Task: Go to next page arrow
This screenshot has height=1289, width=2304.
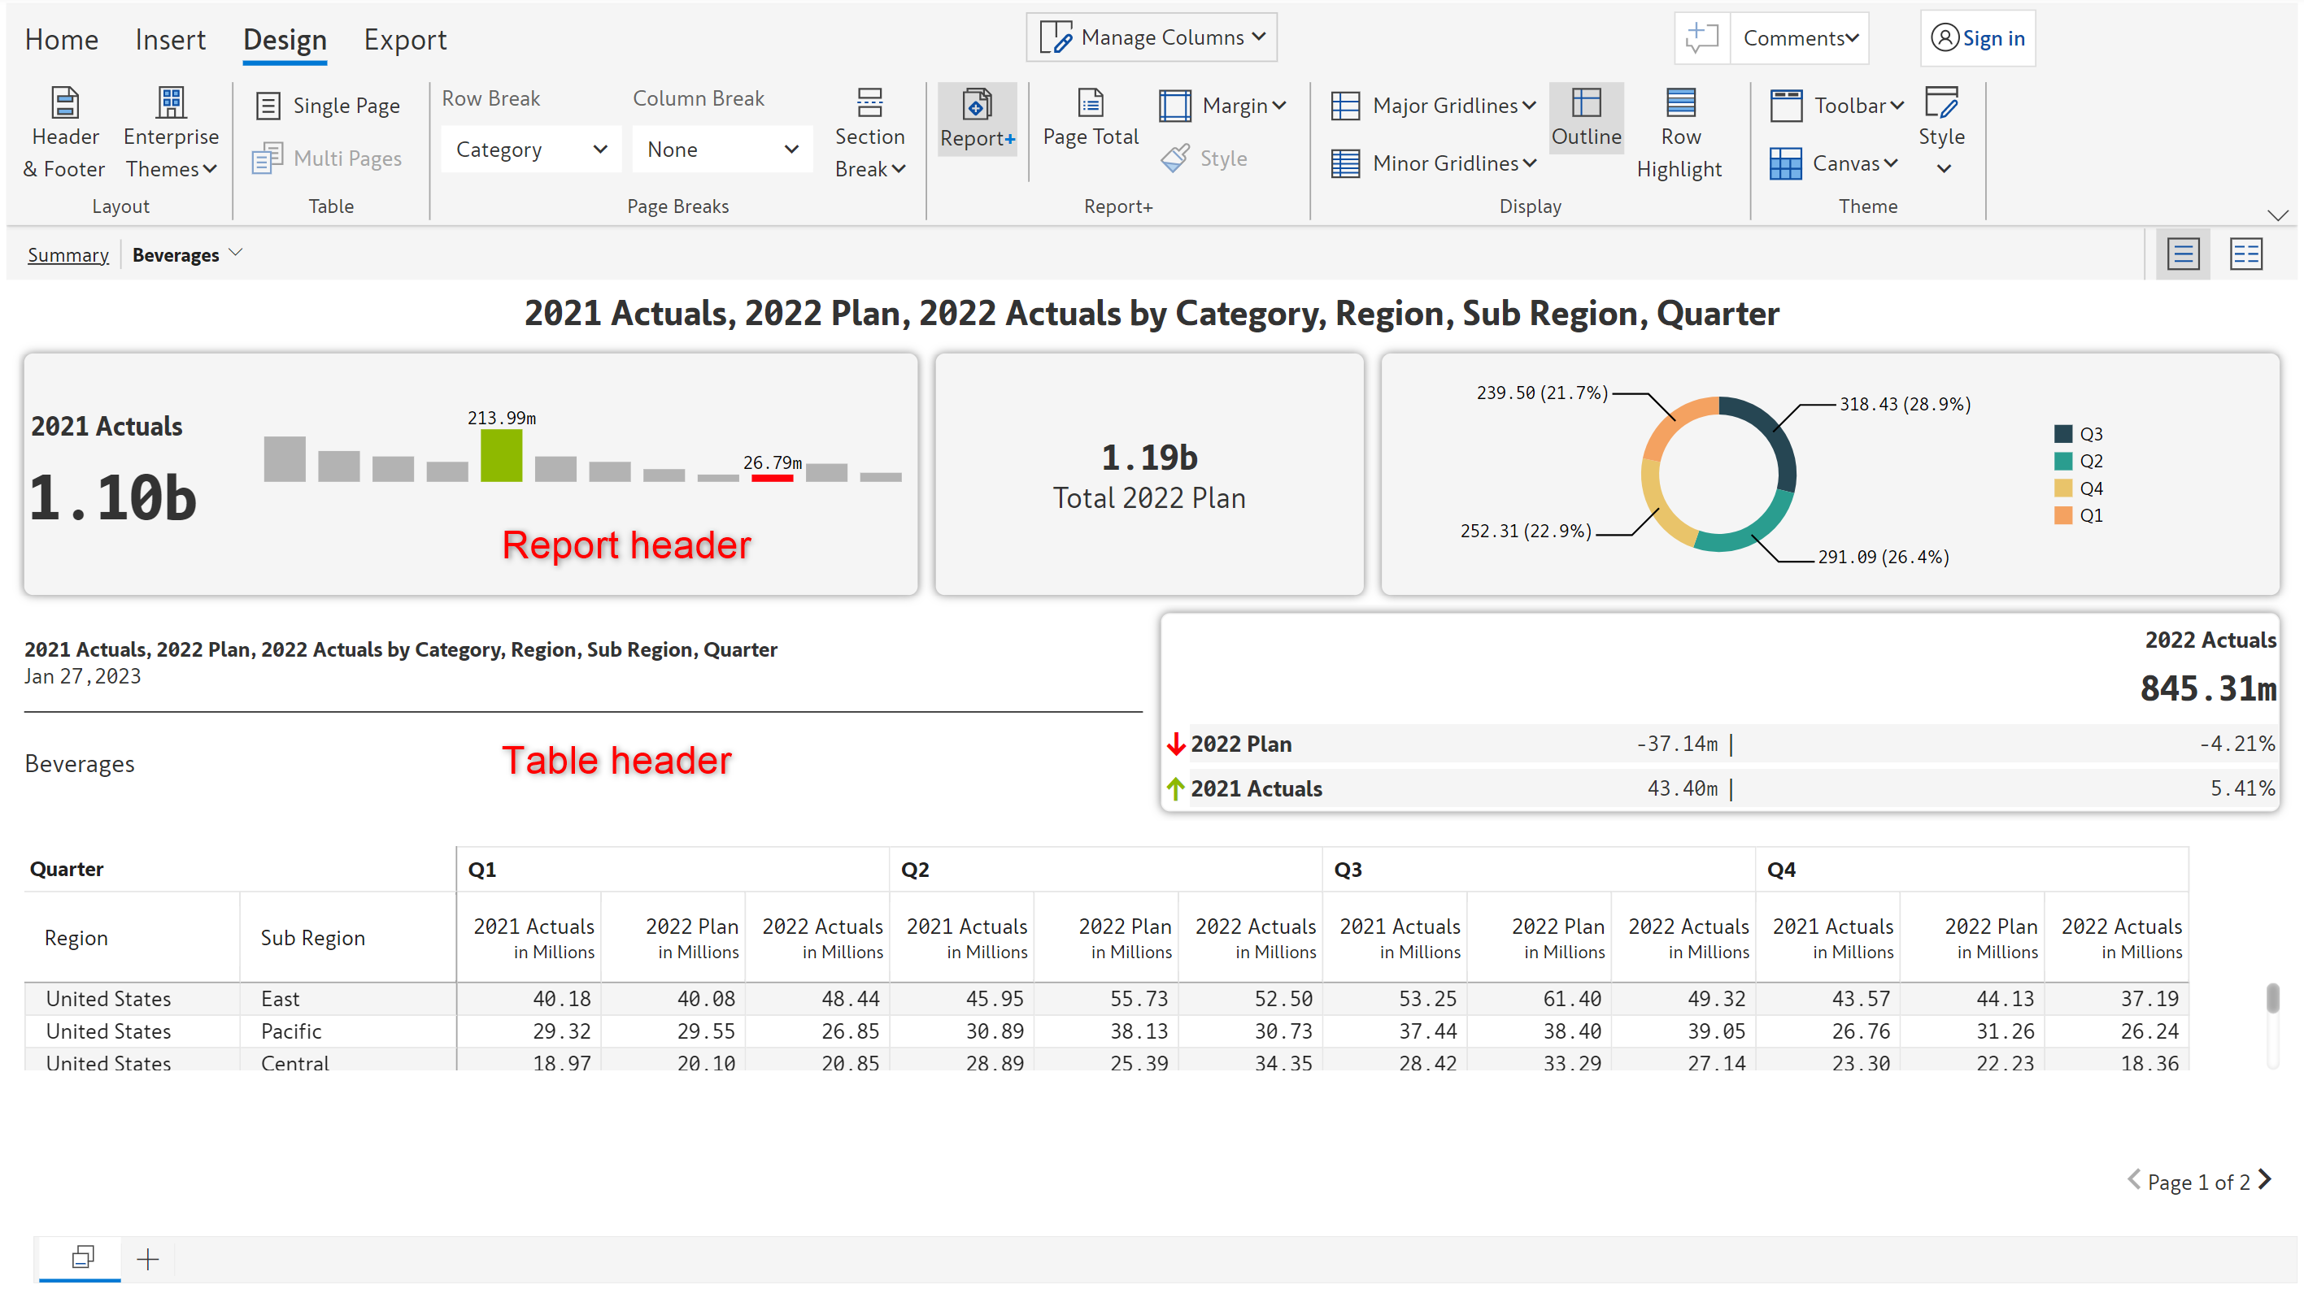Action: point(2266,1180)
